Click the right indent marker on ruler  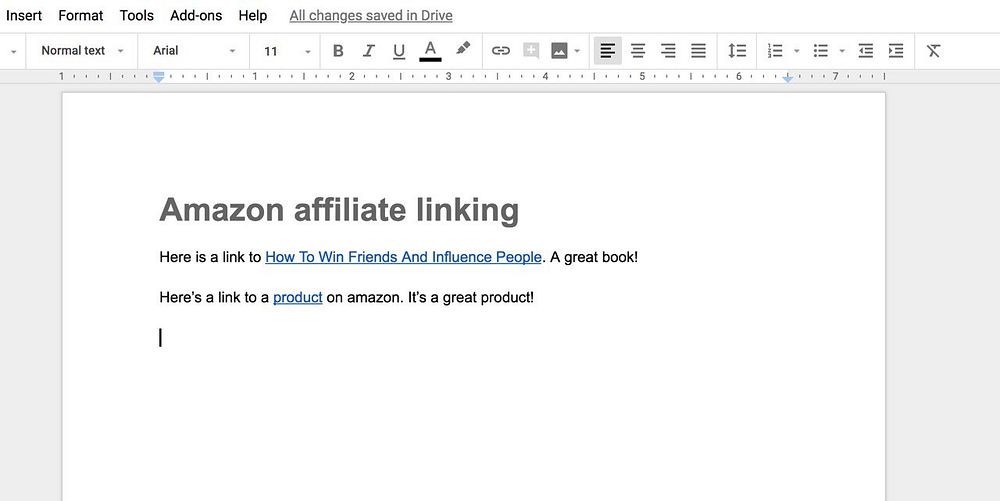point(788,78)
